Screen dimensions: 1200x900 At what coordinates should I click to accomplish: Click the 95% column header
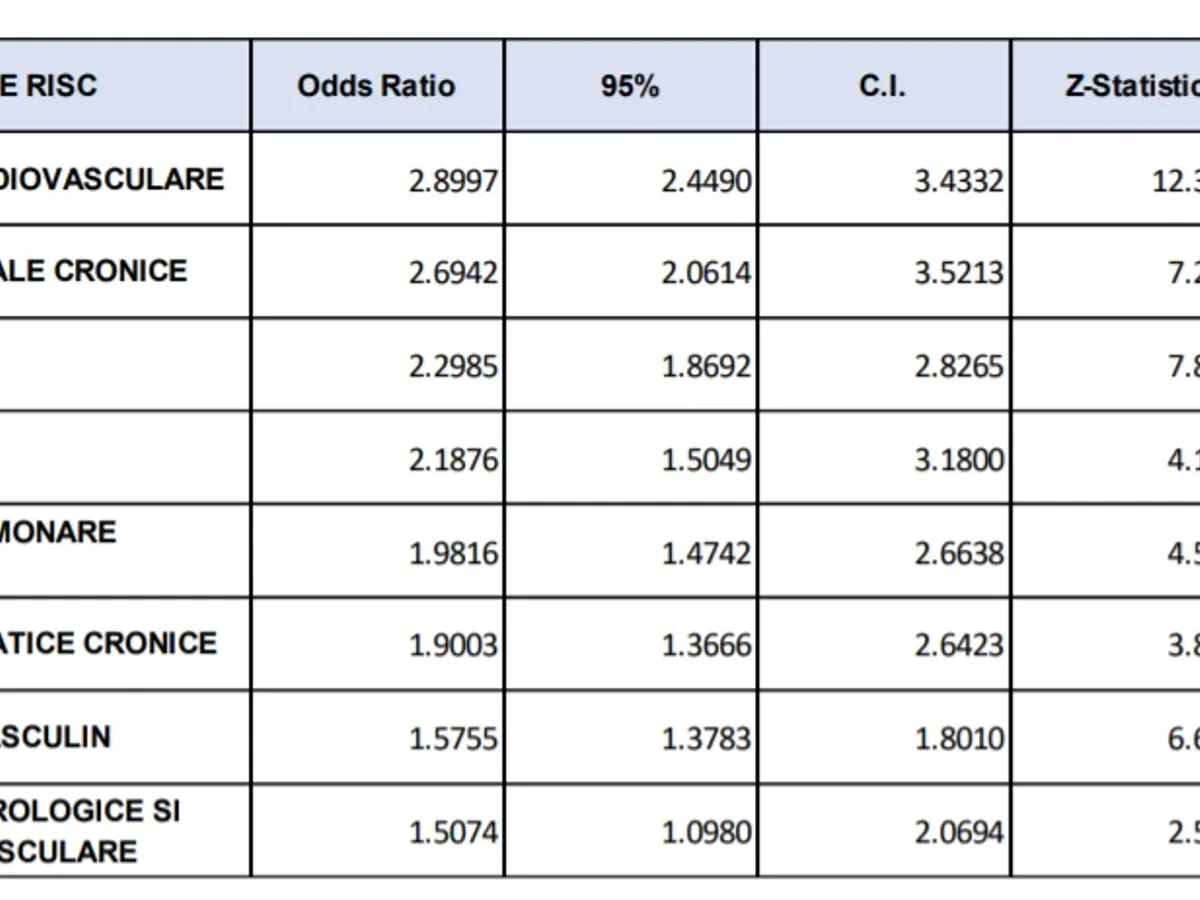tap(630, 86)
